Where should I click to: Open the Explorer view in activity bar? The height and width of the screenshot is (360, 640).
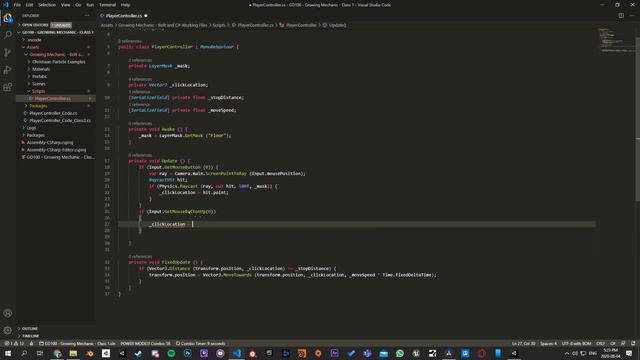[x=7, y=18]
